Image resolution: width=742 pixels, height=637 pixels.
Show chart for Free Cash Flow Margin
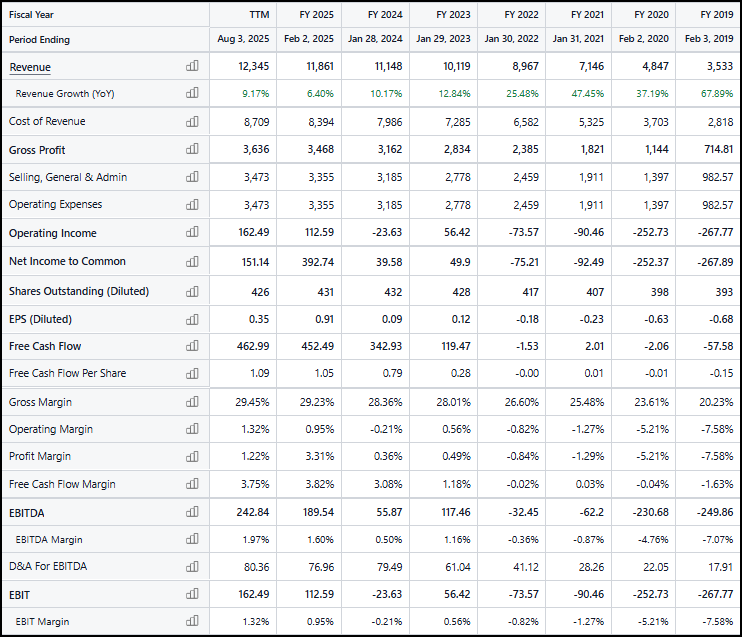192,484
